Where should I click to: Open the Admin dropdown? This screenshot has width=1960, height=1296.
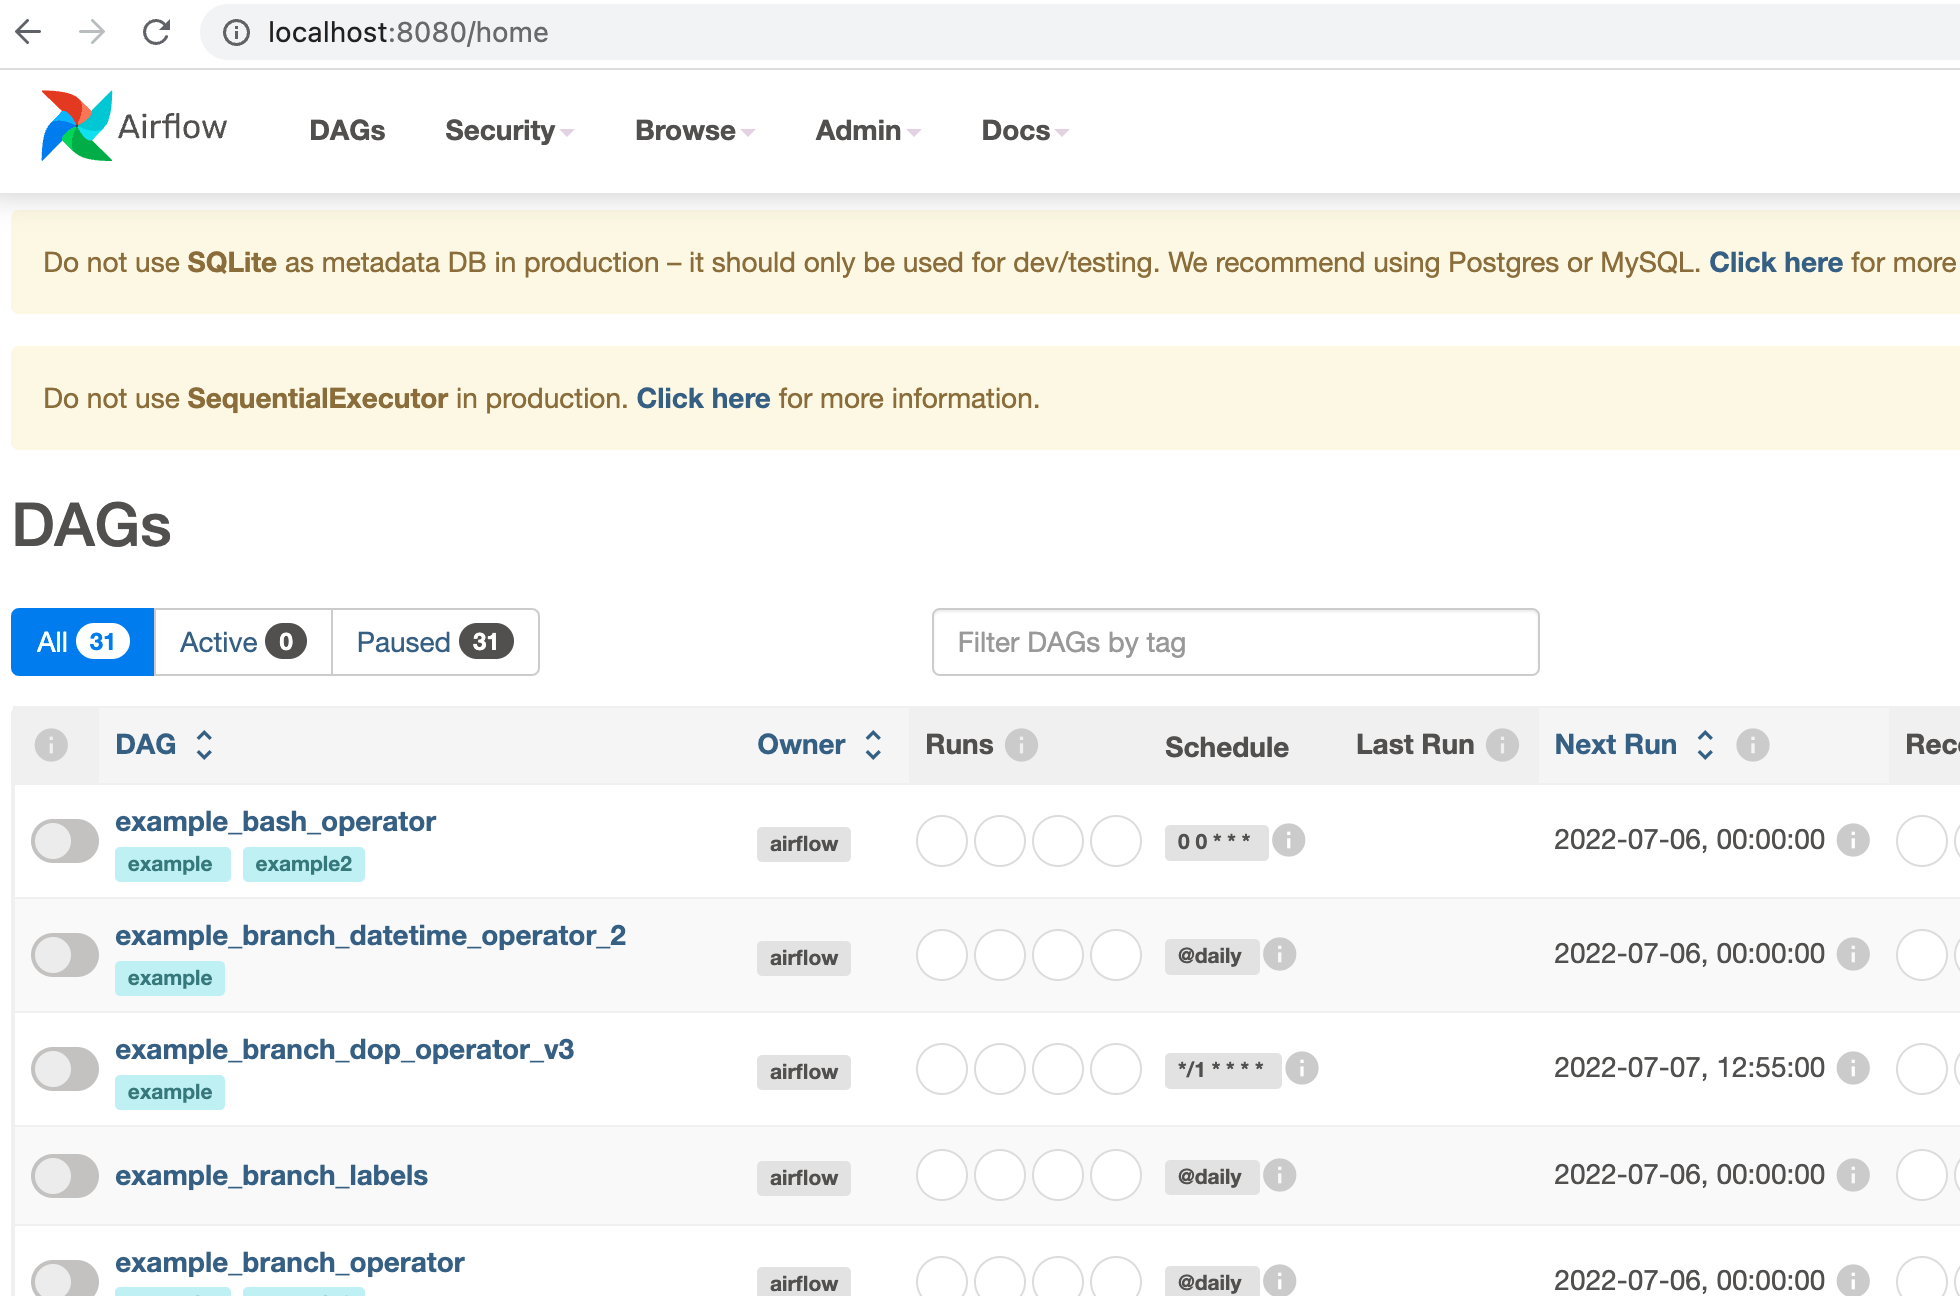pos(867,131)
